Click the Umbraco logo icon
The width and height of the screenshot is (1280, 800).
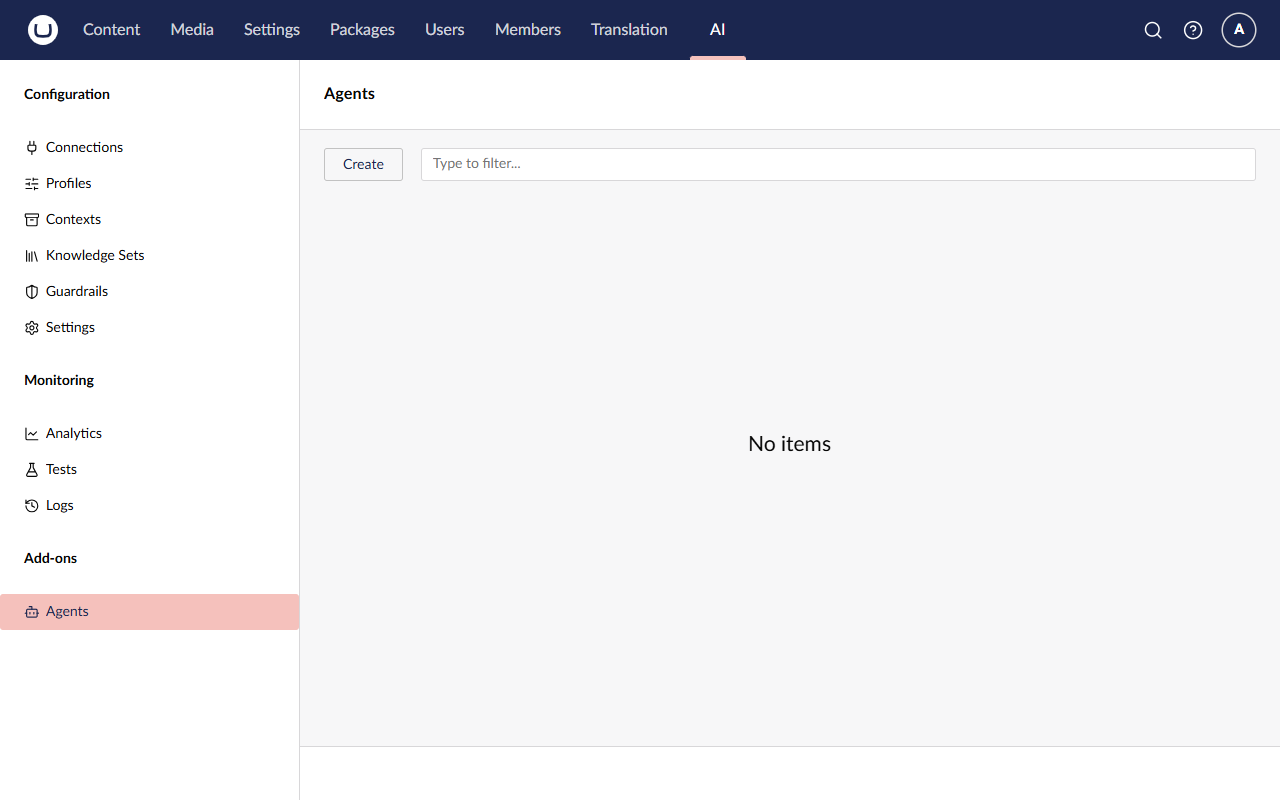(43, 30)
